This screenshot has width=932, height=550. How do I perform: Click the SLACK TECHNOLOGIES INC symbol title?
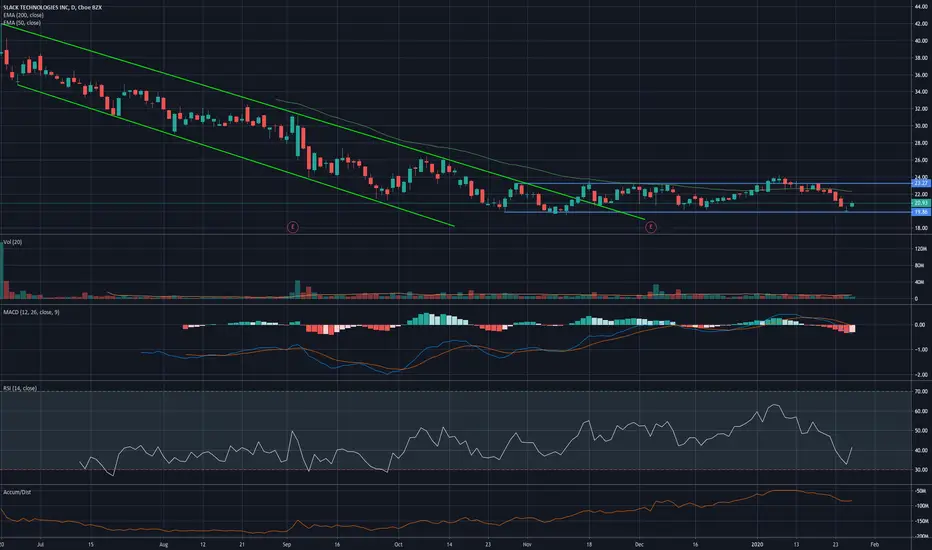pyautogui.click(x=35, y=7)
